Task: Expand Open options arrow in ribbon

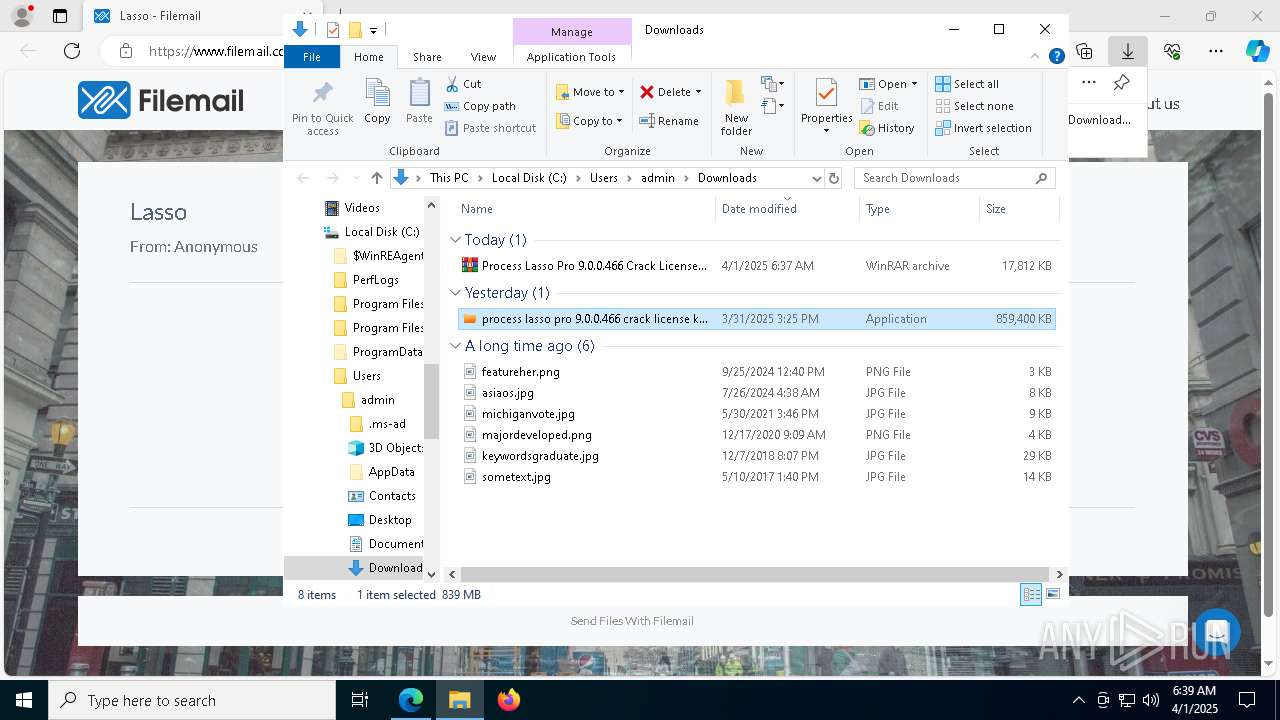Action: pyautogui.click(x=914, y=84)
